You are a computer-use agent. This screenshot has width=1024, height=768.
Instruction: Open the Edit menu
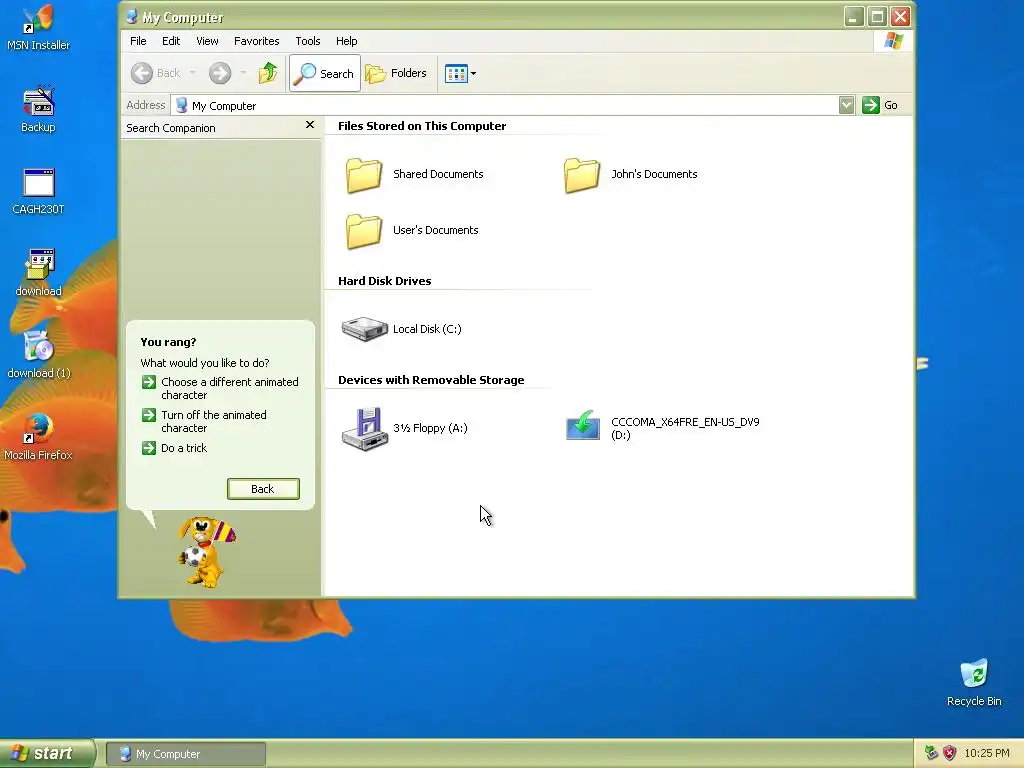171,41
